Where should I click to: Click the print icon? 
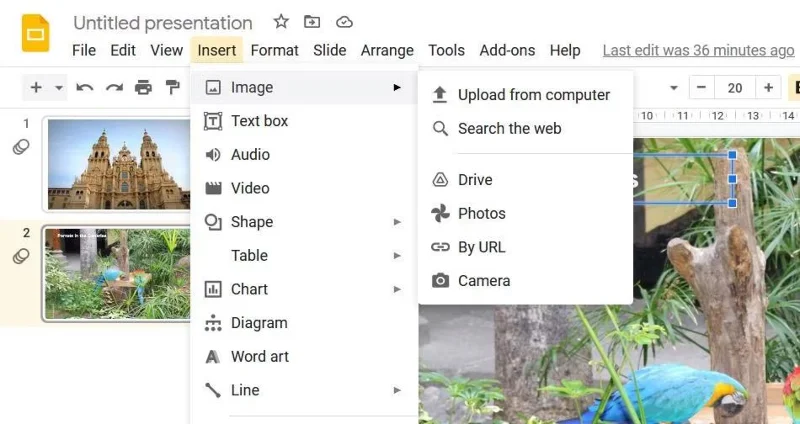click(143, 88)
